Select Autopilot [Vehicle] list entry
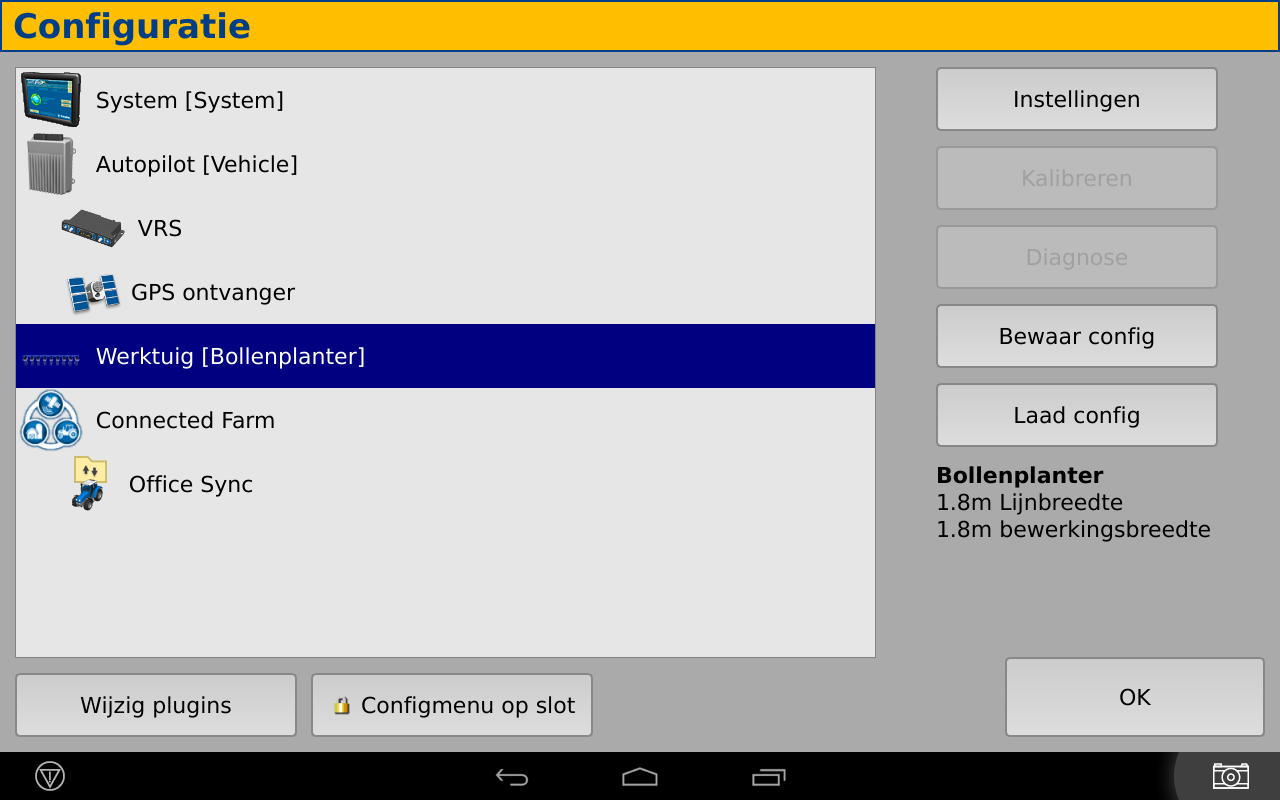Image resolution: width=1280 pixels, height=800 pixels. pos(197,164)
